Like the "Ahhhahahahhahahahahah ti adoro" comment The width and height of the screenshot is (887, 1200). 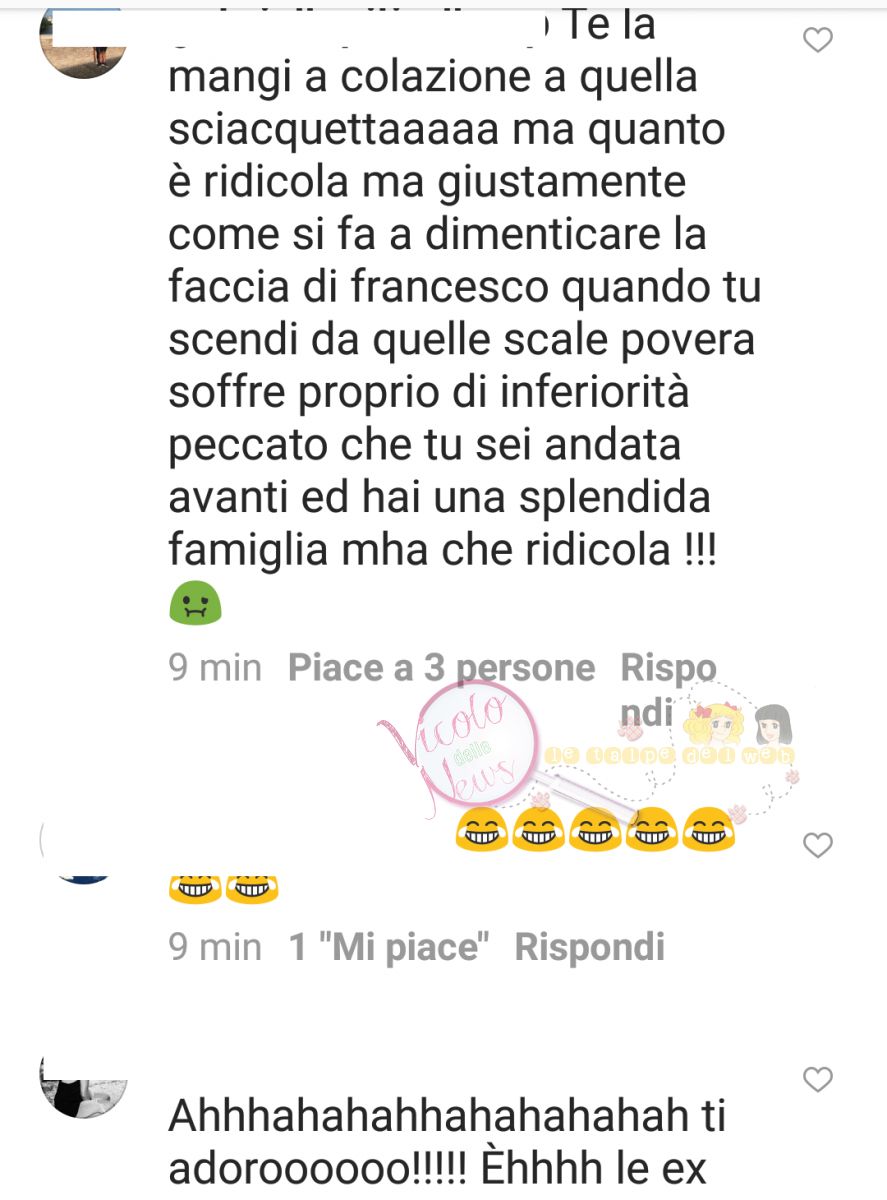(818, 1080)
